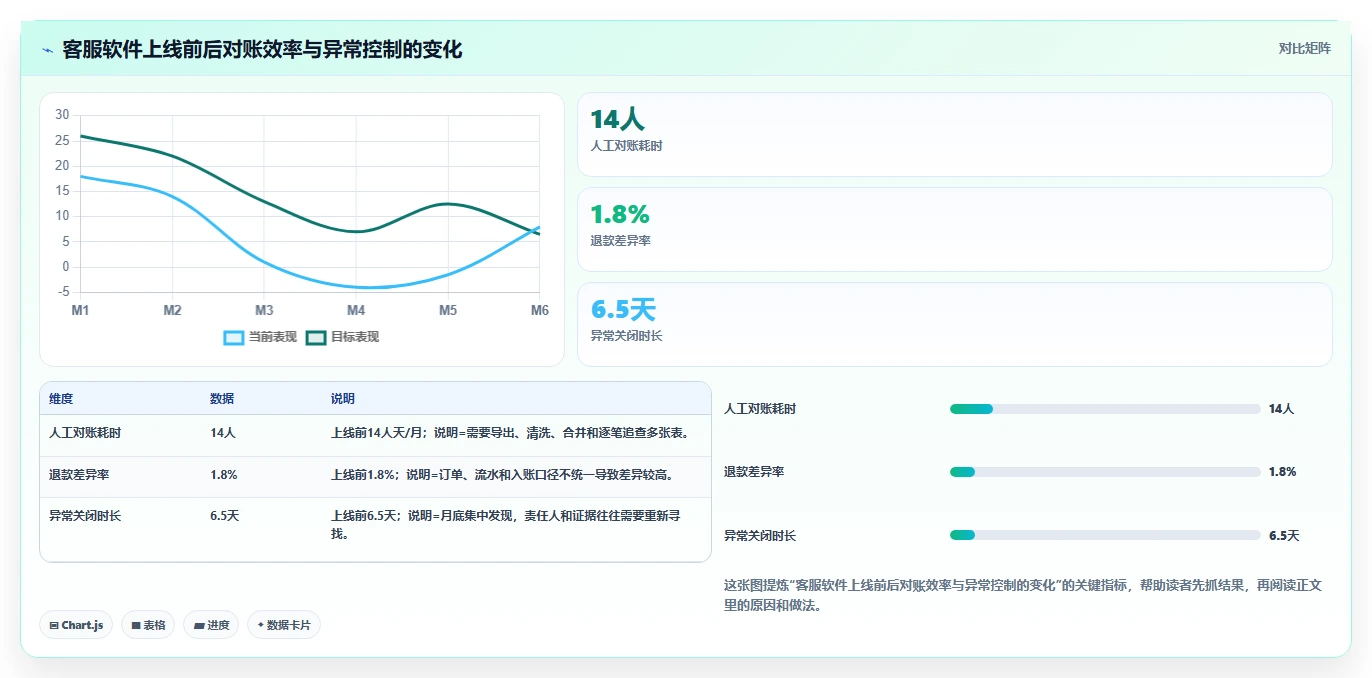Click the M3 label on the chart axis

(264, 311)
